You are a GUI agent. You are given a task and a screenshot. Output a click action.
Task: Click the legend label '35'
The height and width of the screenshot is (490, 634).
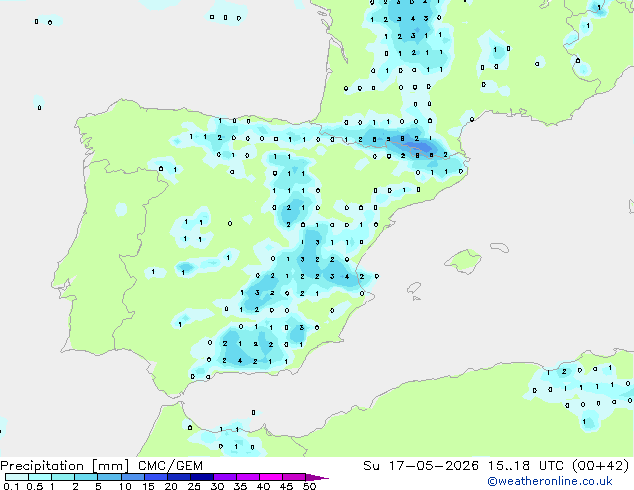[x=240, y=486]
